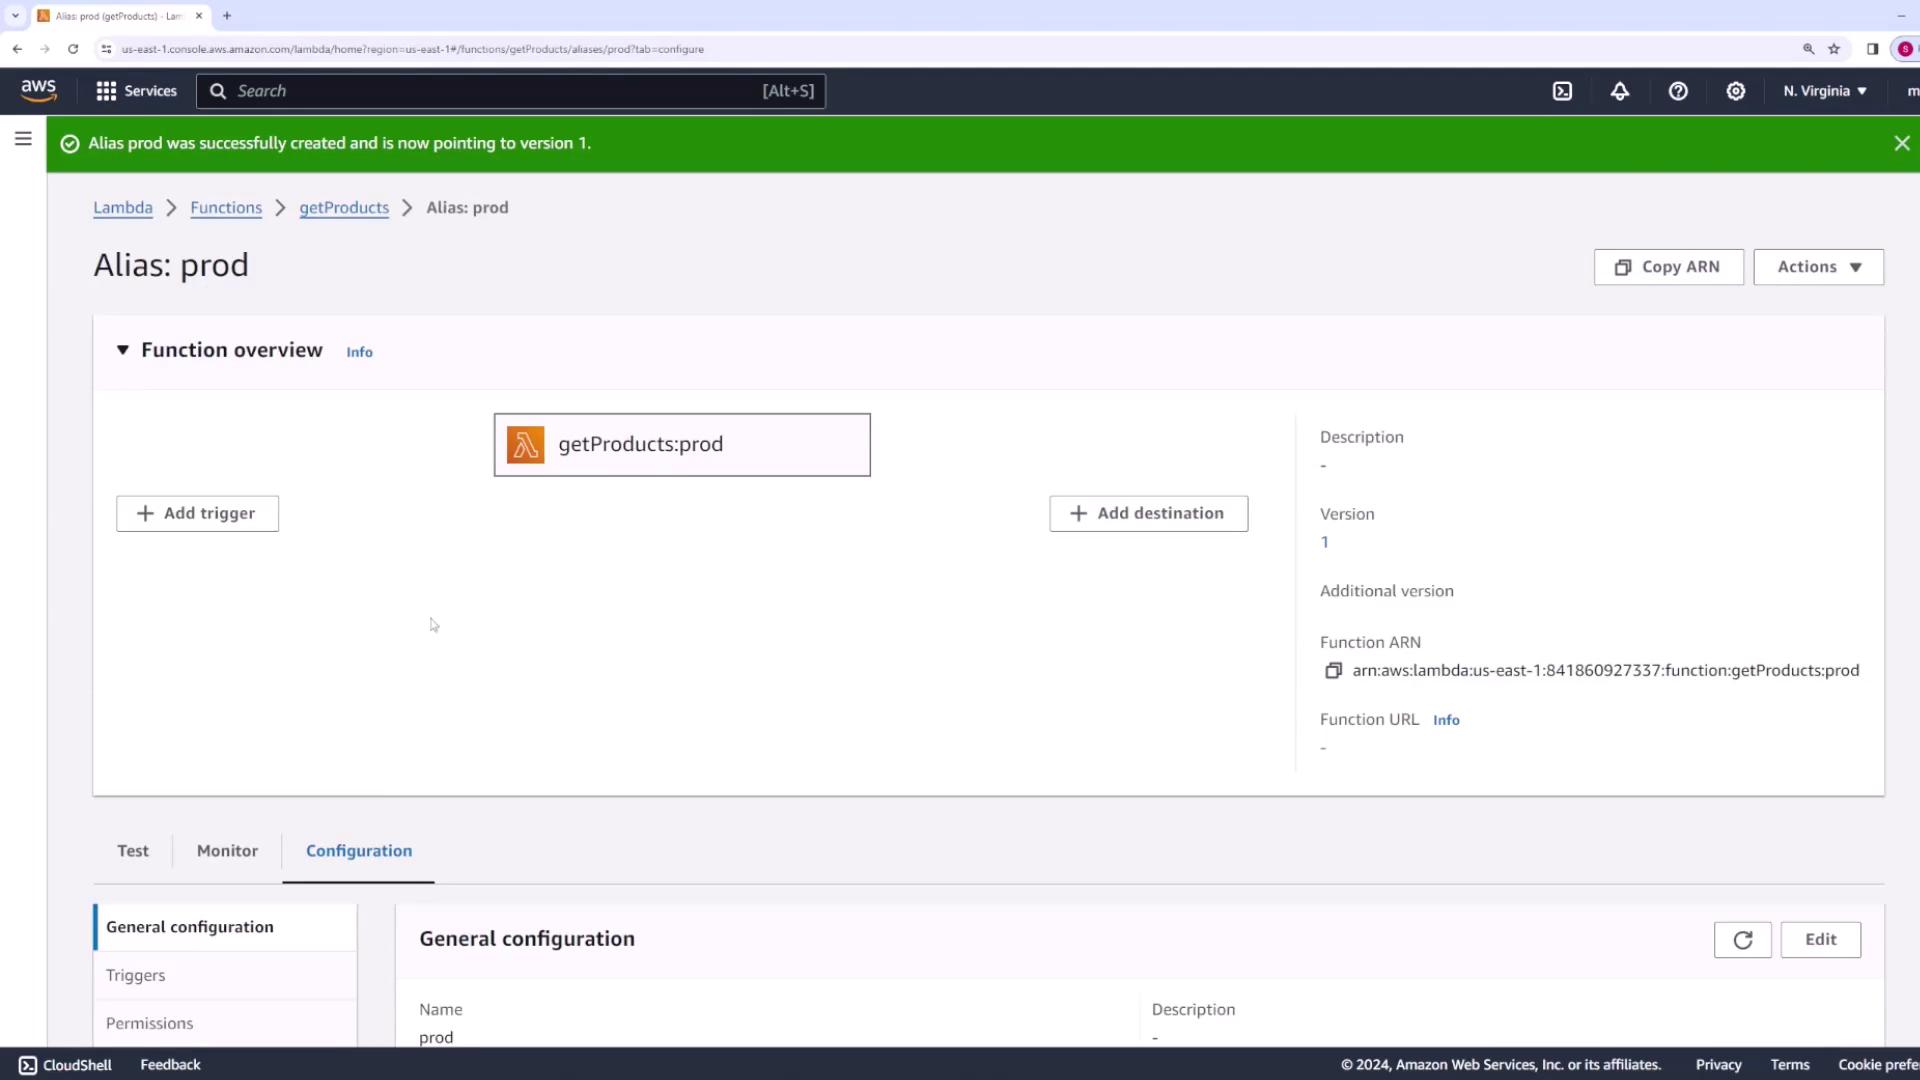Click Edit in General configuration
This screenshot has width=1920, height=1080.
click(1820, 940)
